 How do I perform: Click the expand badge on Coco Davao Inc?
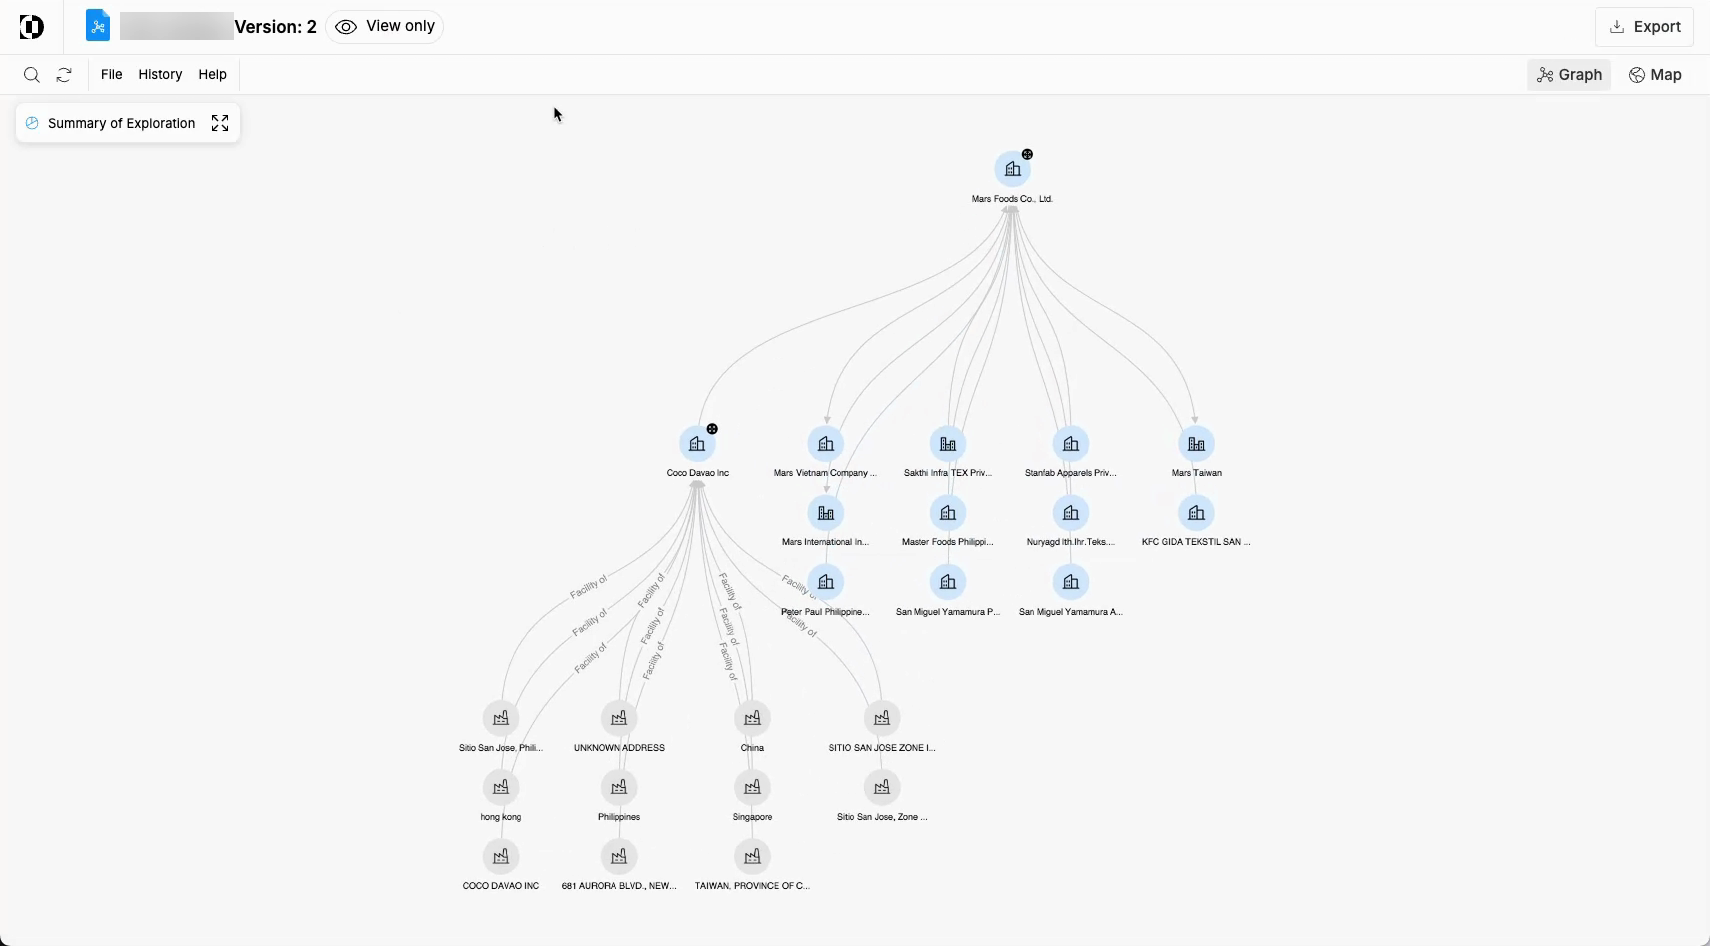click(x=712, y=429)
